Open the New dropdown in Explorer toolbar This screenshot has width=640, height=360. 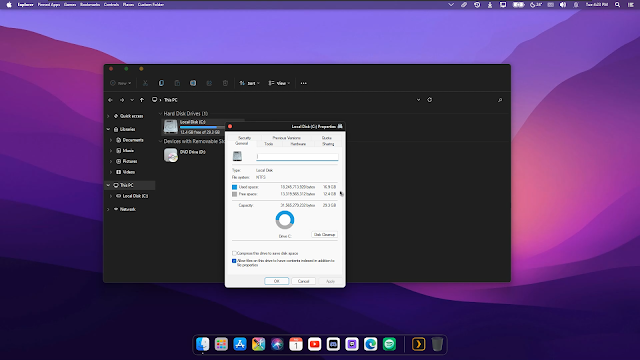pos(121,83)
